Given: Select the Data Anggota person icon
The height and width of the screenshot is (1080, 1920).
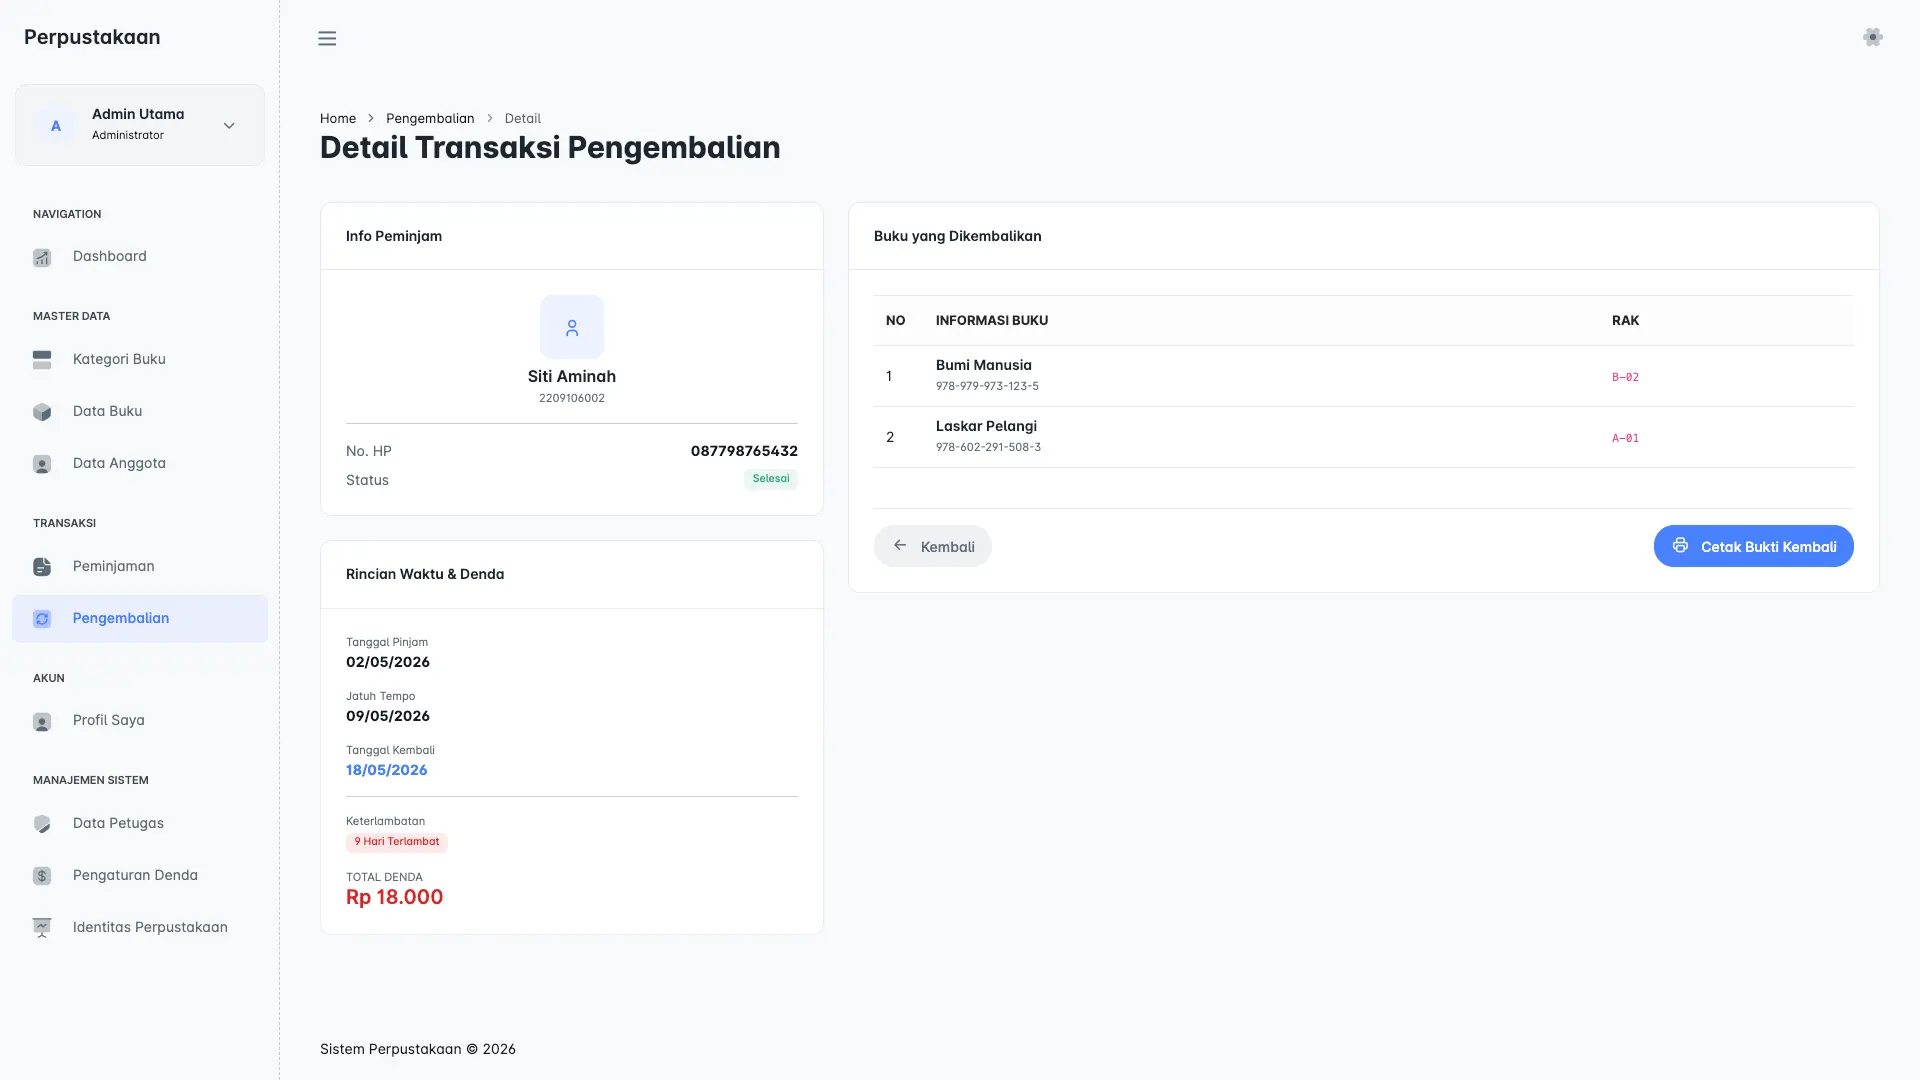Looking at the screenshot, I should click(x=42, y=464).
